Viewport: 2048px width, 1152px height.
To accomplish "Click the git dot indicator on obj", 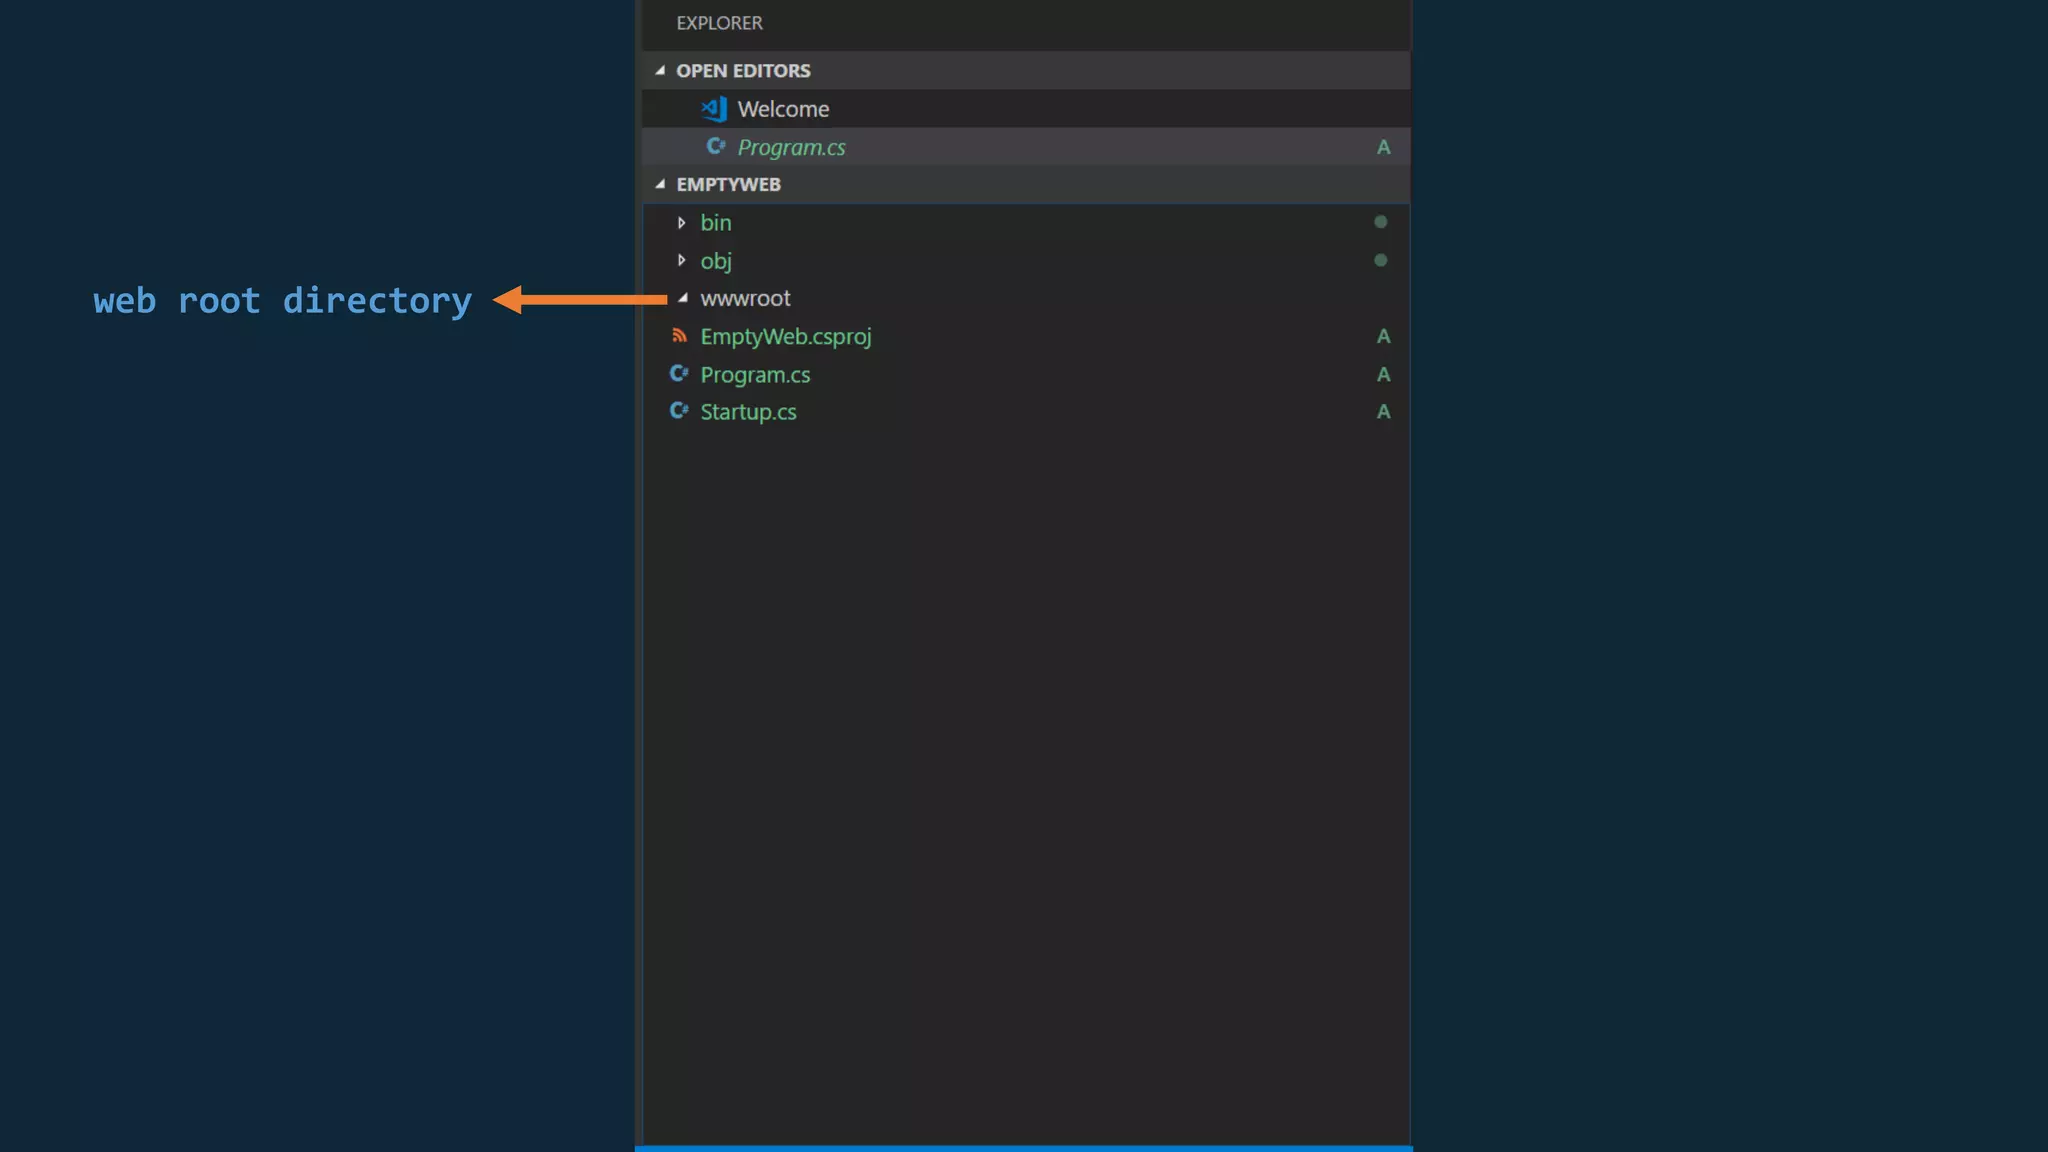I will (1381, 260).
